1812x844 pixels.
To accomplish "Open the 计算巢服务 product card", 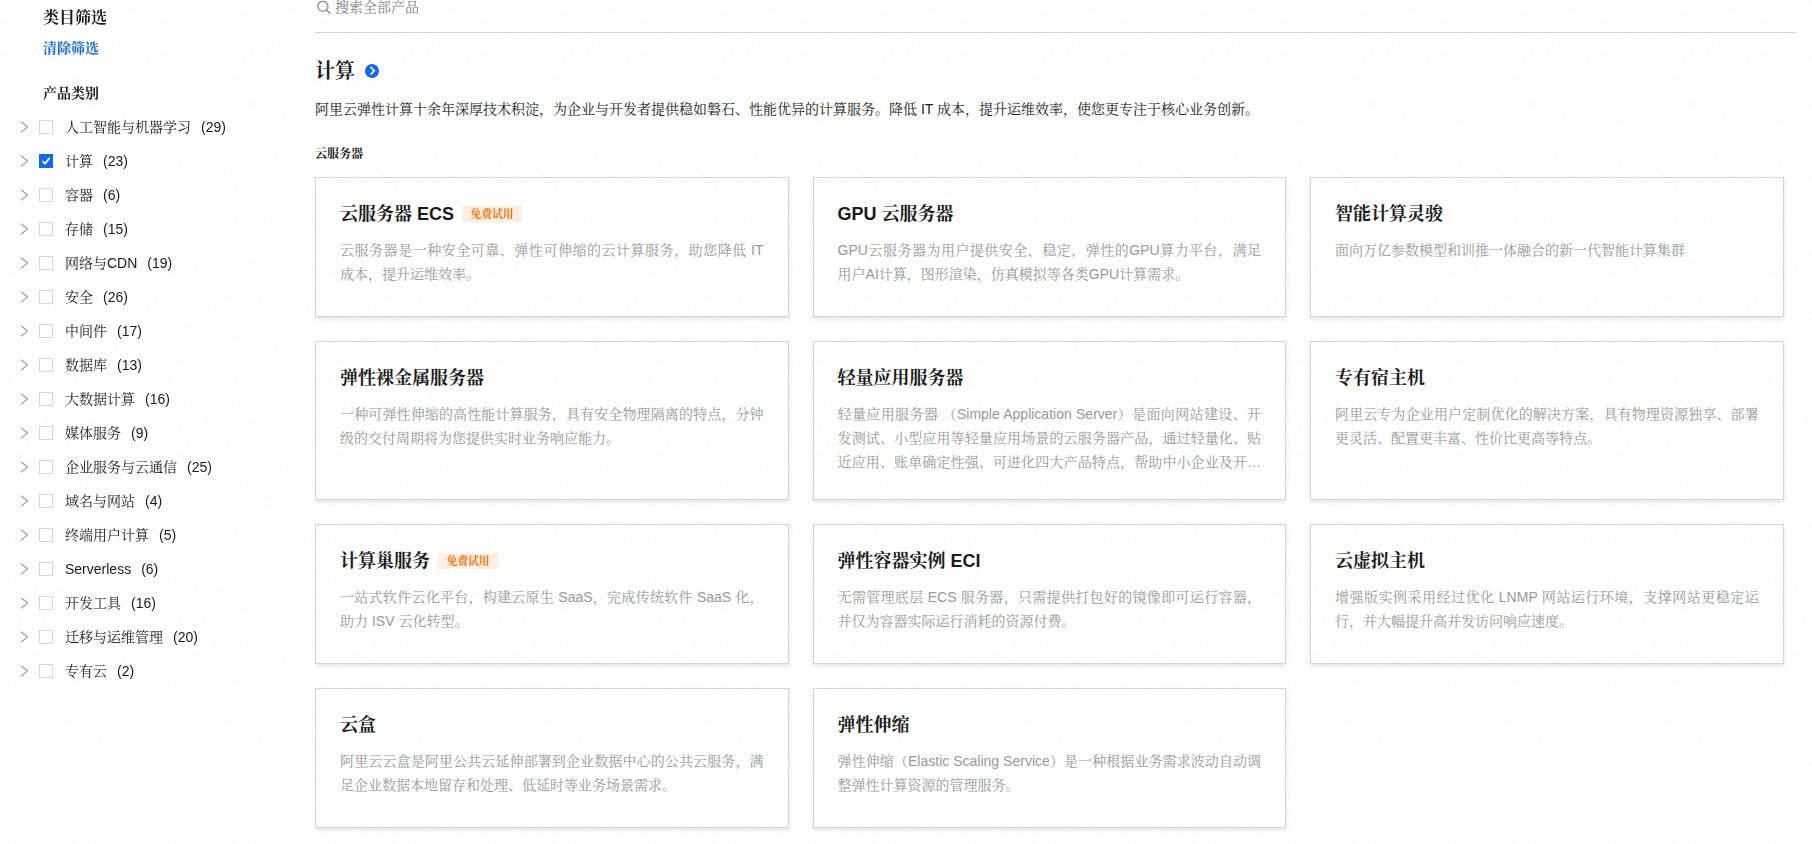I will pos(552,594).
